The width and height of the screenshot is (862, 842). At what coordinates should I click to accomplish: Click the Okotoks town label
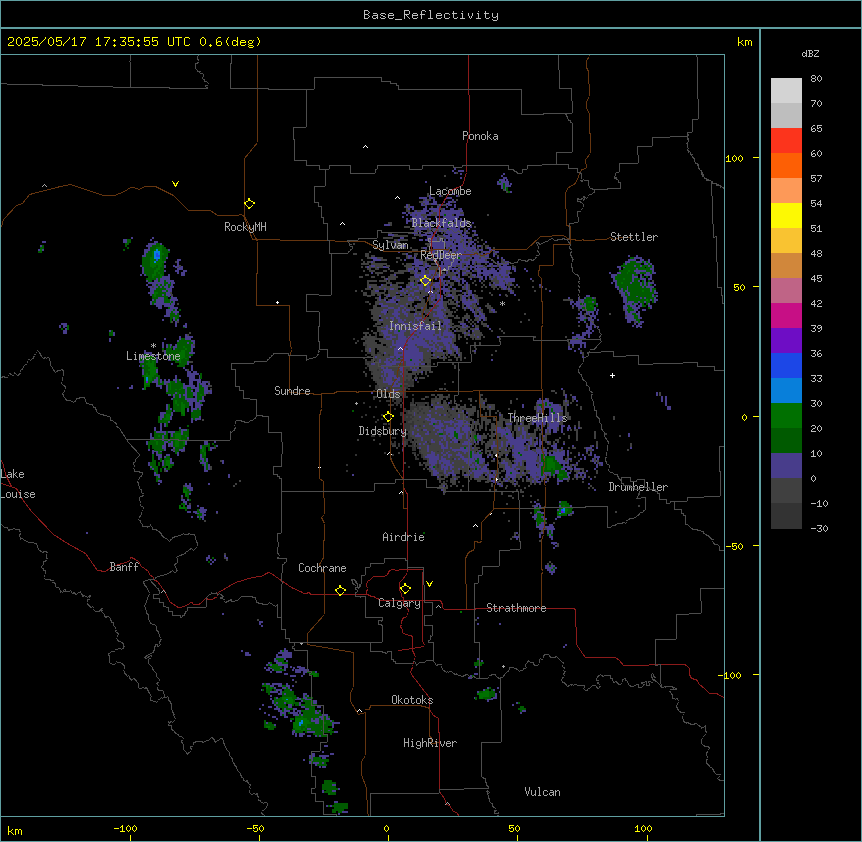click(412, 700)
